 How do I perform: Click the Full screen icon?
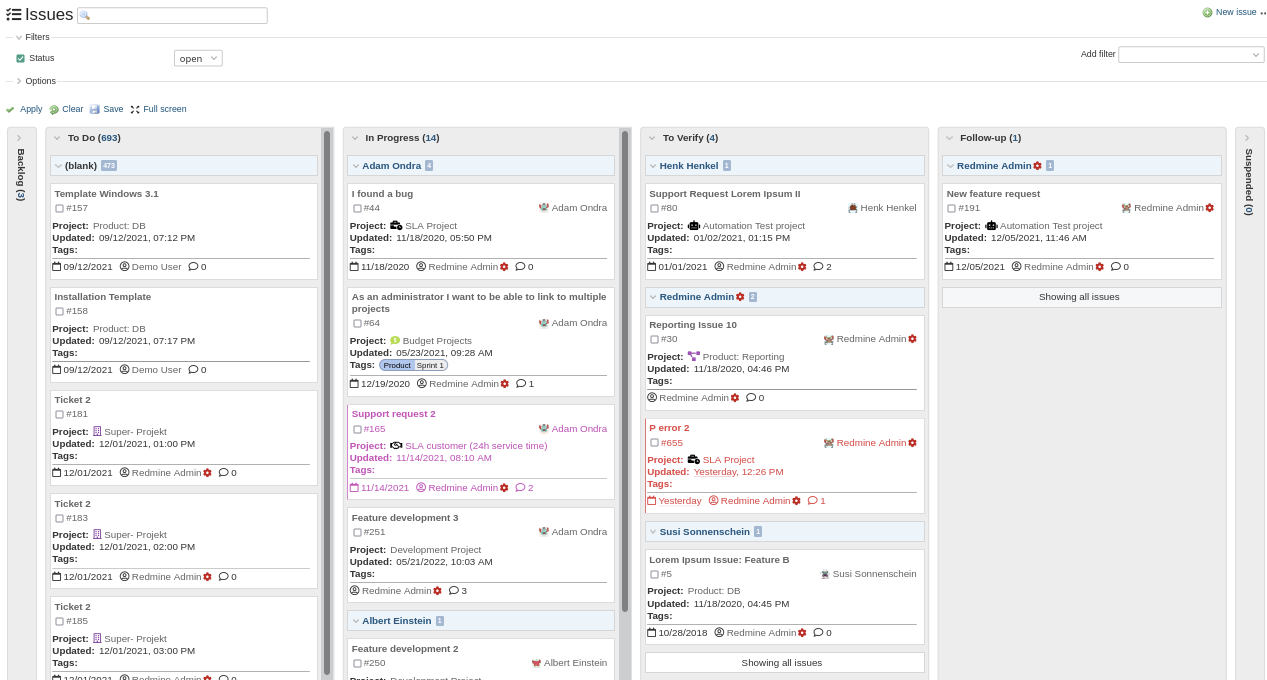pyautogui.click(x=135, y=109)
